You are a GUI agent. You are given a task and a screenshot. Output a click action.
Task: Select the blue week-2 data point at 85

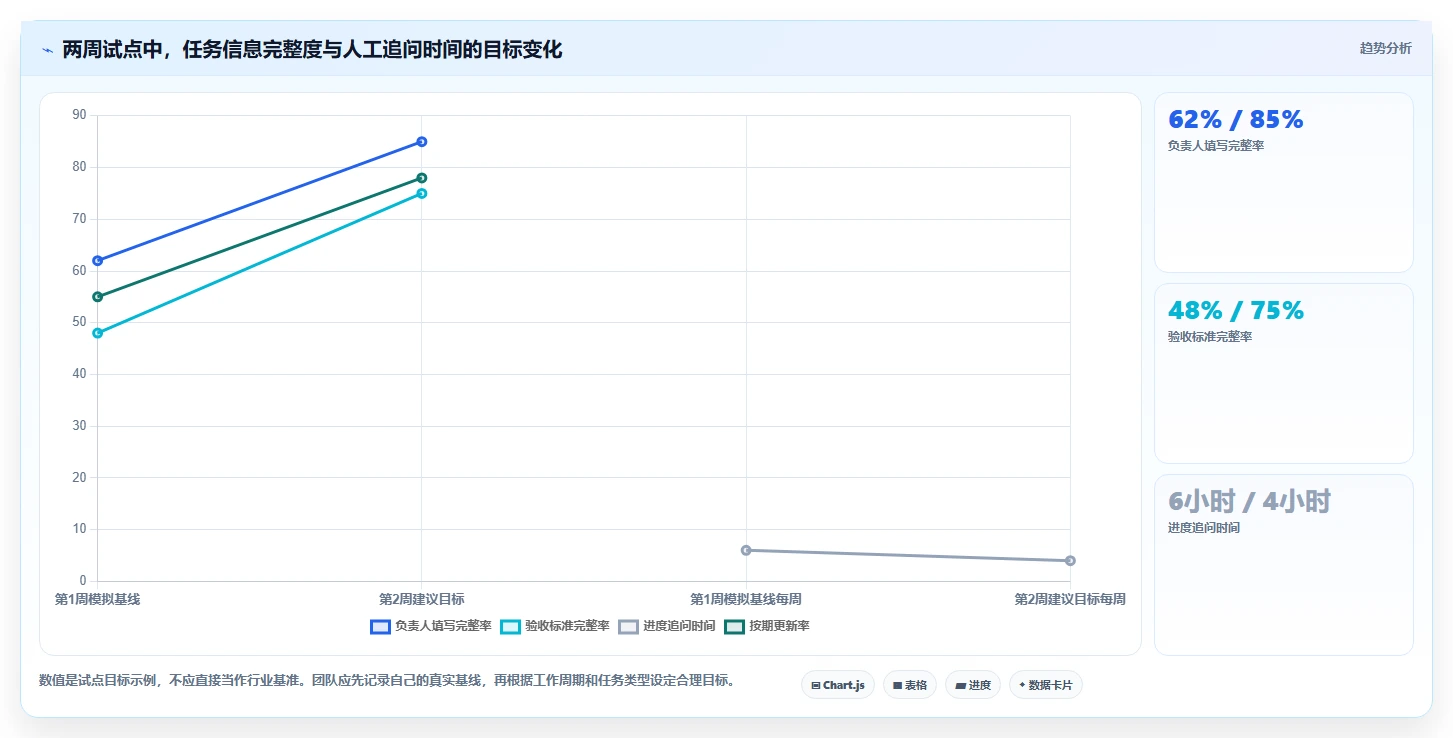(422, 142)
